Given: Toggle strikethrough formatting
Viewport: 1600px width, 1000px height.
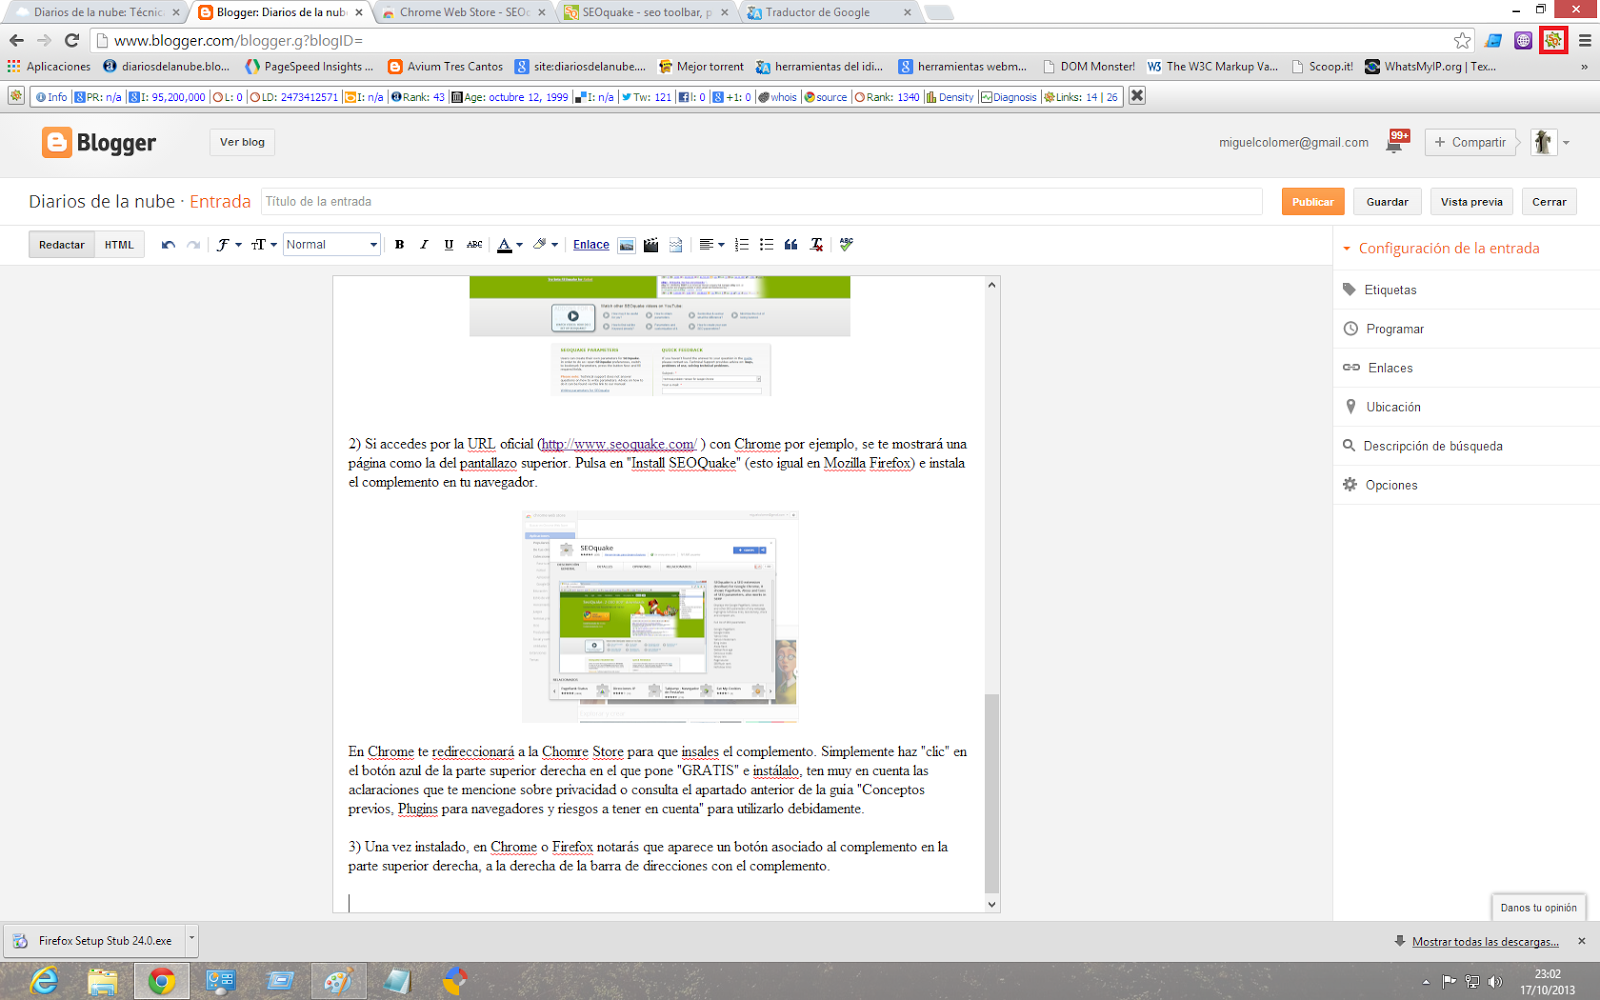Looking at the screenshot, I should (474, 245).
